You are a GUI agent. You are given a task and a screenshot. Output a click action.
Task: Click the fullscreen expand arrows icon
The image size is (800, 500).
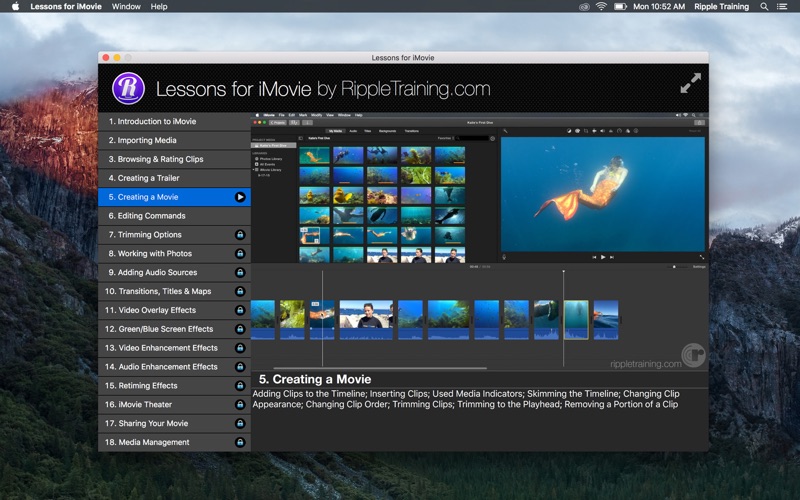coord(690,83)
